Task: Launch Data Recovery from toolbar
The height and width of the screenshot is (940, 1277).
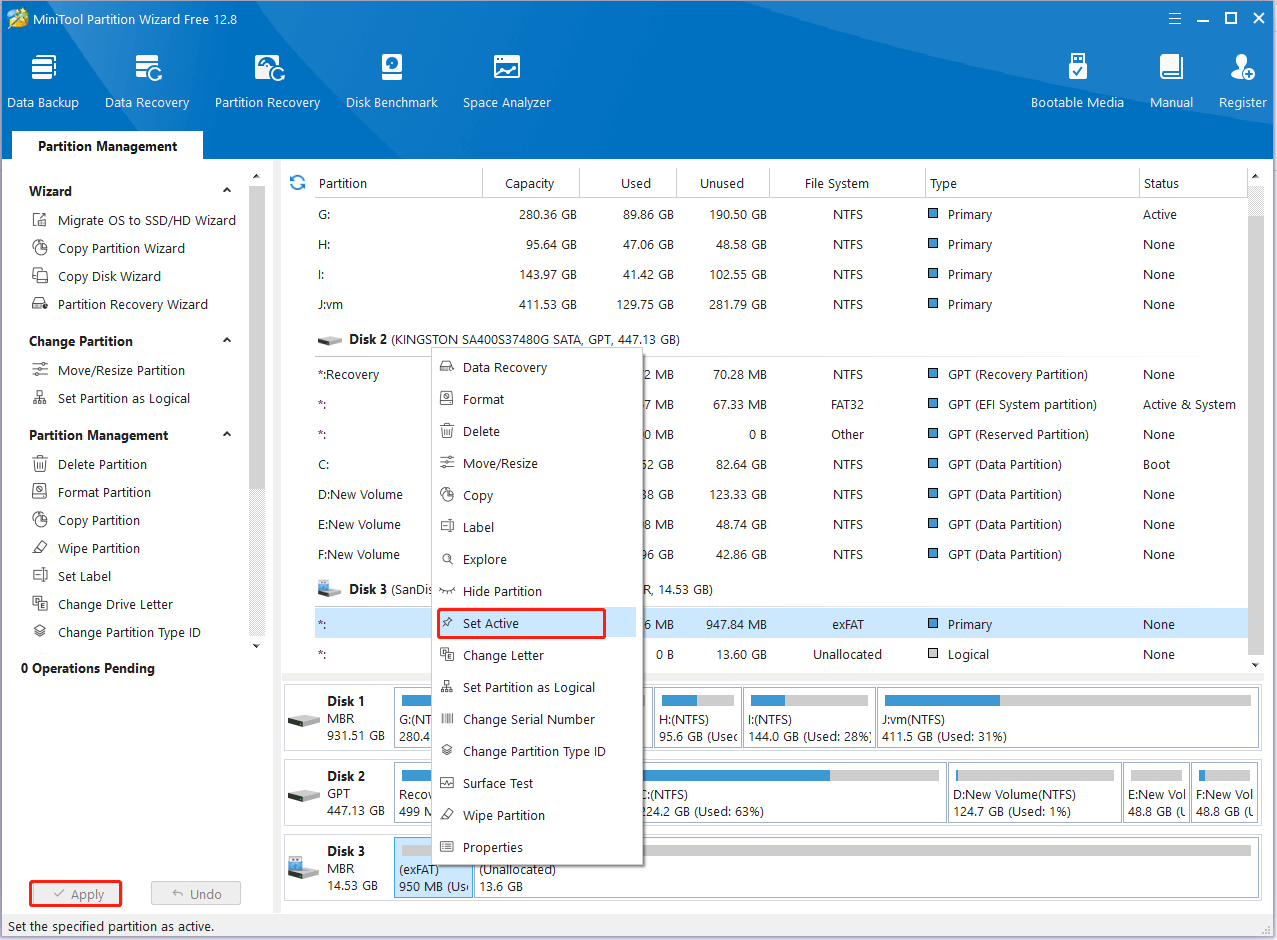Action: click(x=147, y=81)
